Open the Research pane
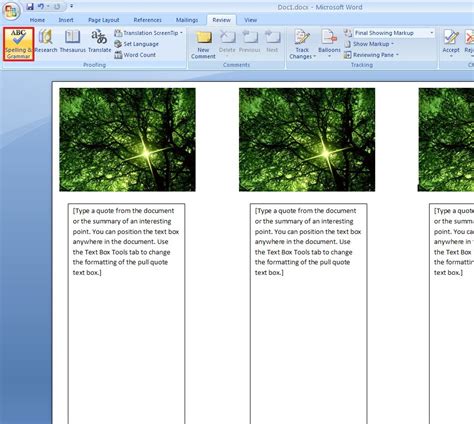Image resolution: width=474 pixels, height=424 pixels. tap(46, 41)
